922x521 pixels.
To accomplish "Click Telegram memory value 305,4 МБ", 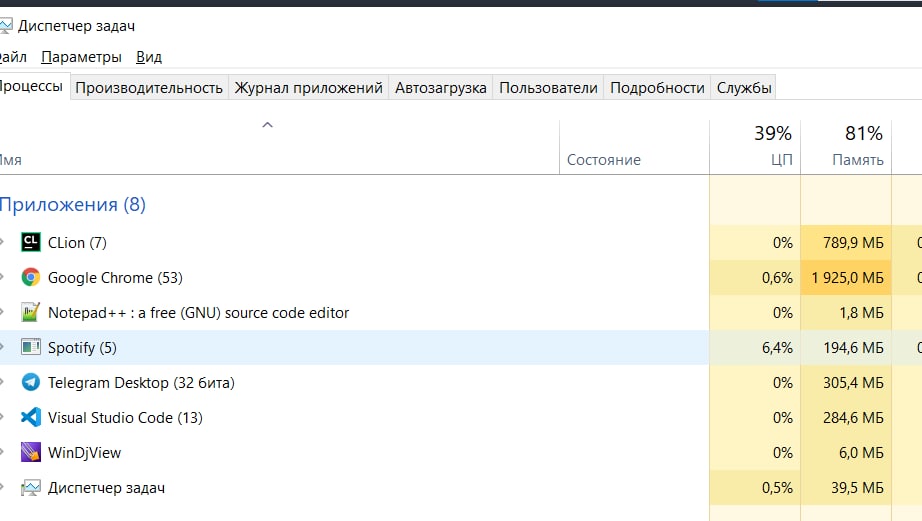I will (x=853, y=383).
